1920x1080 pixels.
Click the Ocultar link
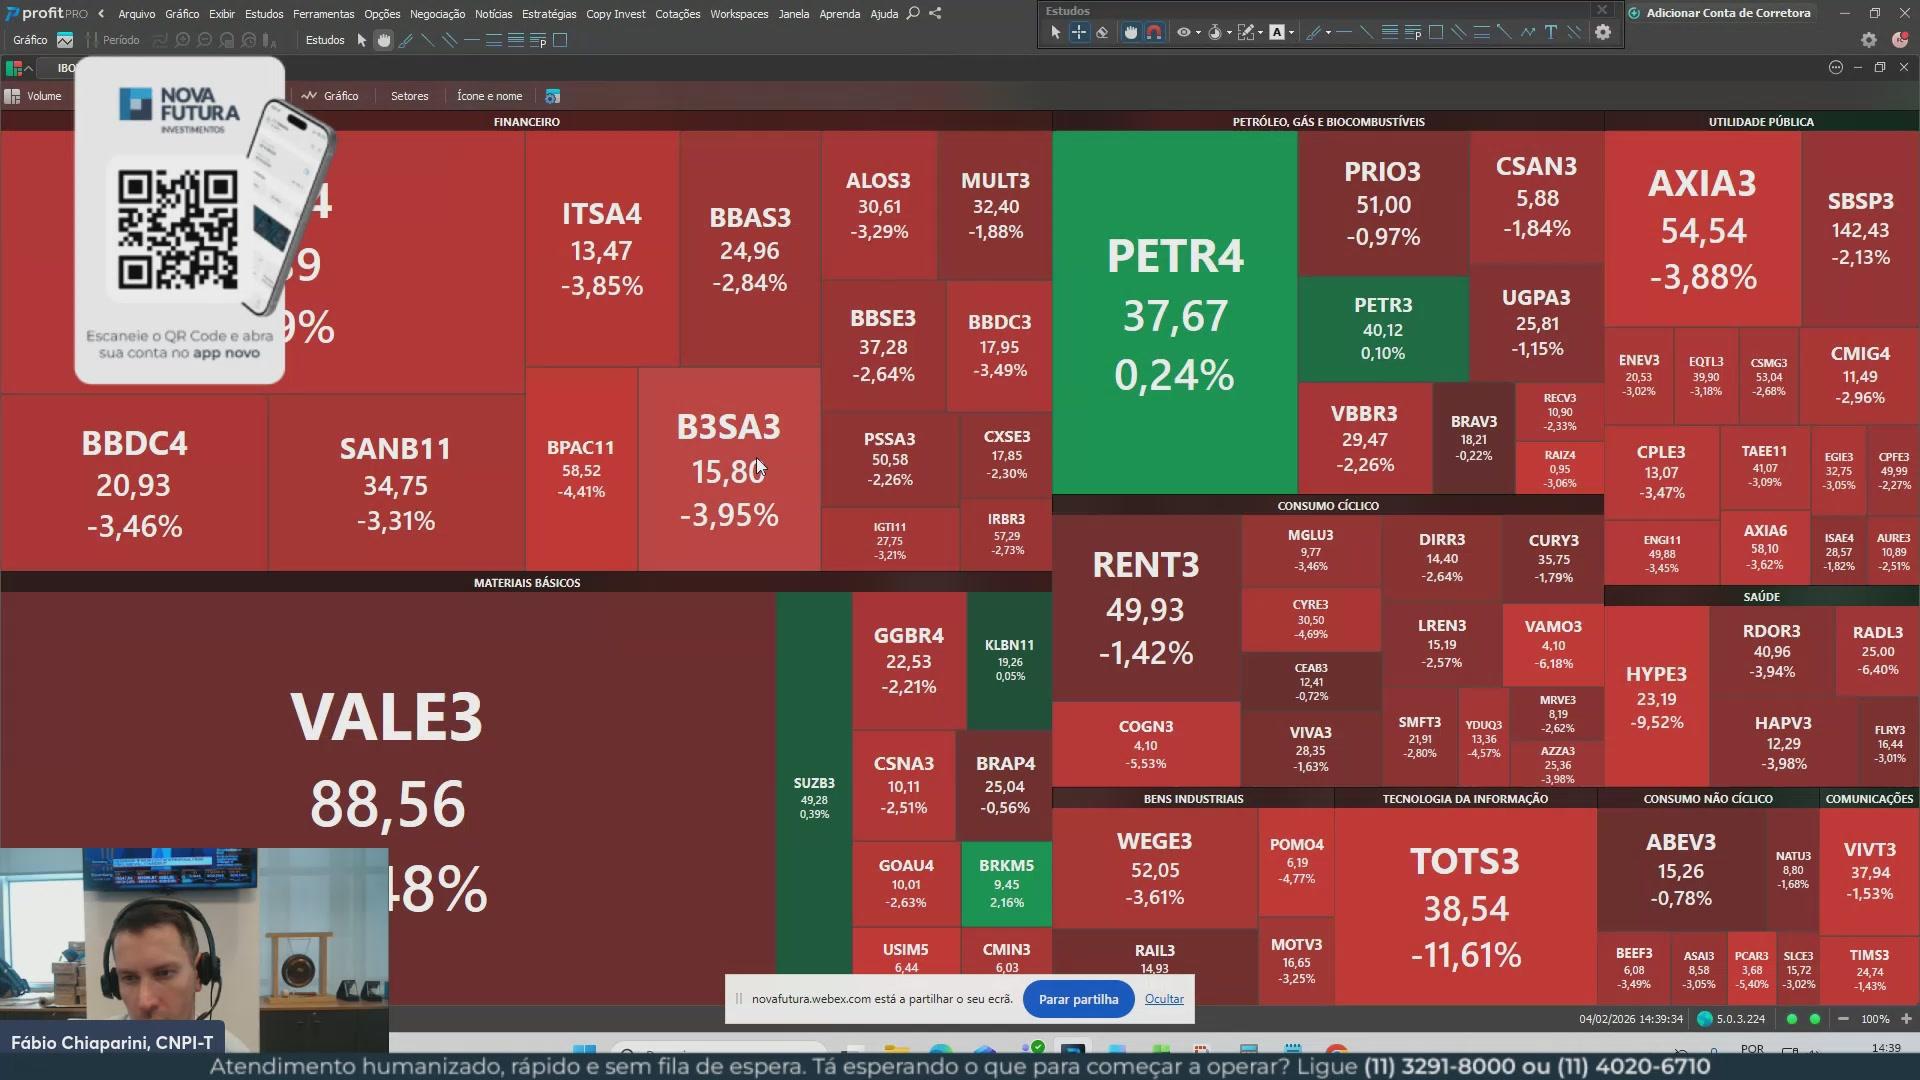pos(1164,999)
